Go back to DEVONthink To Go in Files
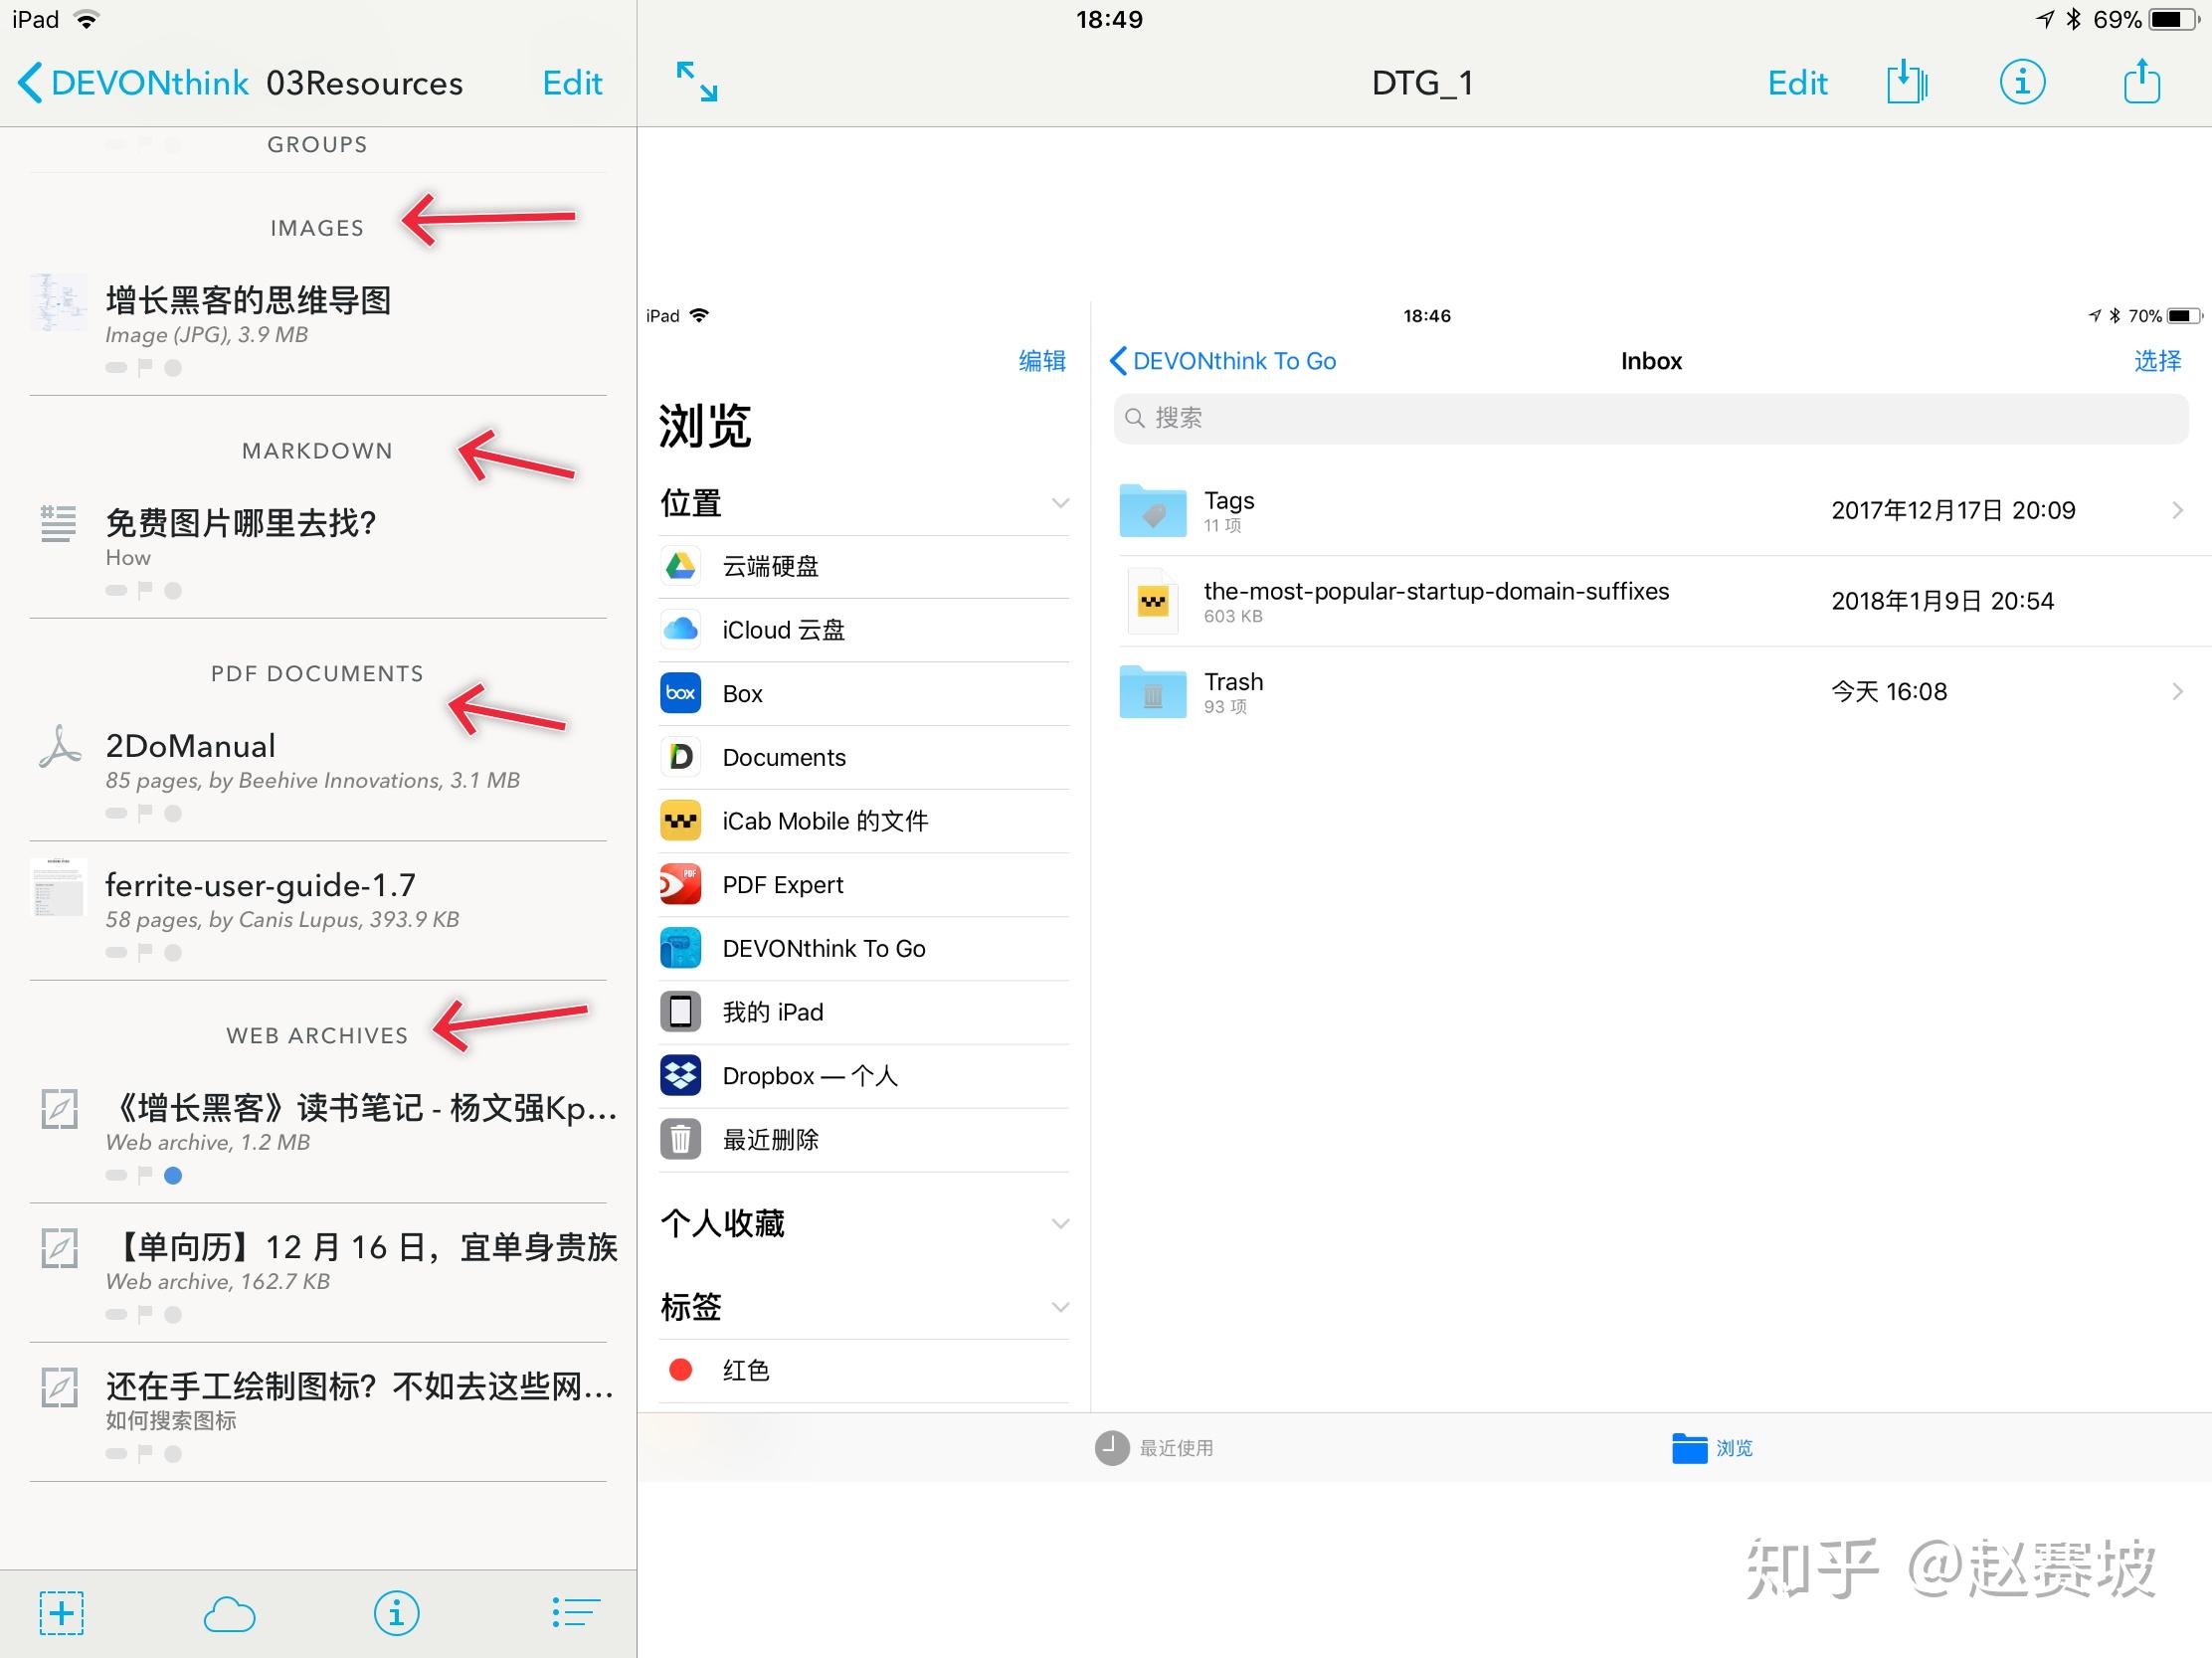 click(1222, 361)
